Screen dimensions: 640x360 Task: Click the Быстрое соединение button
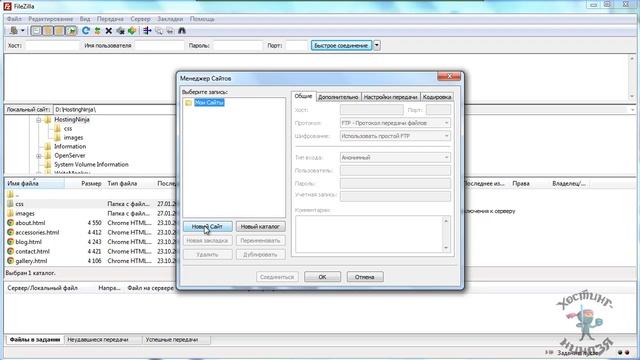coord(341,45)
